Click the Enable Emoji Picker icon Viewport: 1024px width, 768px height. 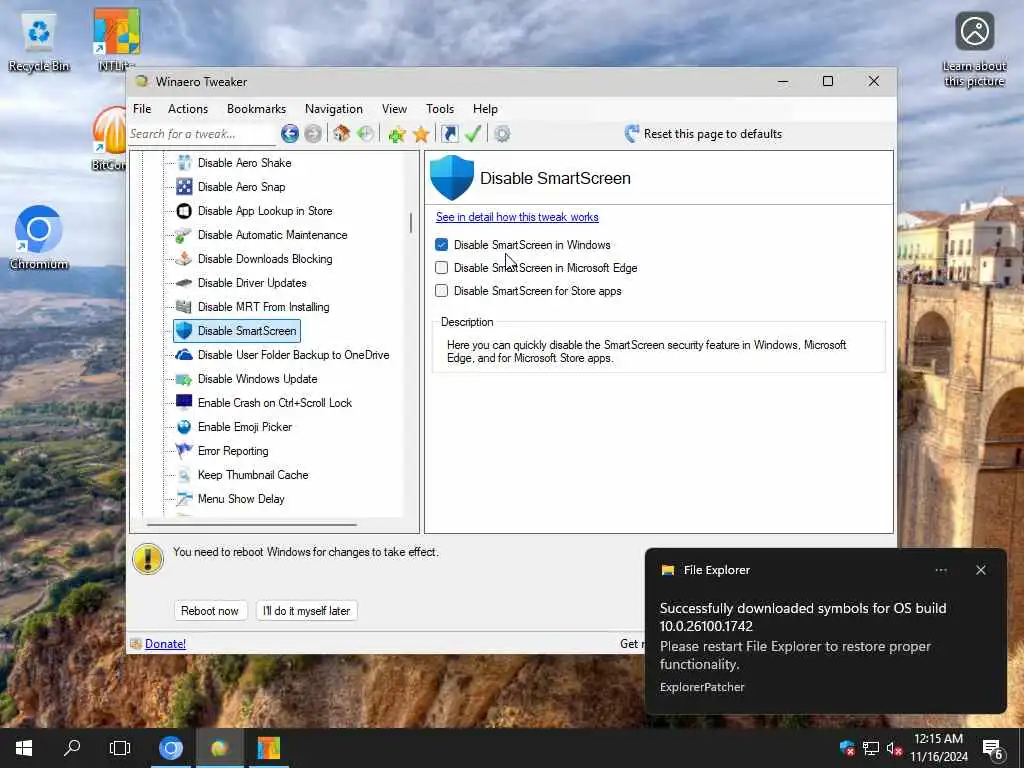point(184,427)
